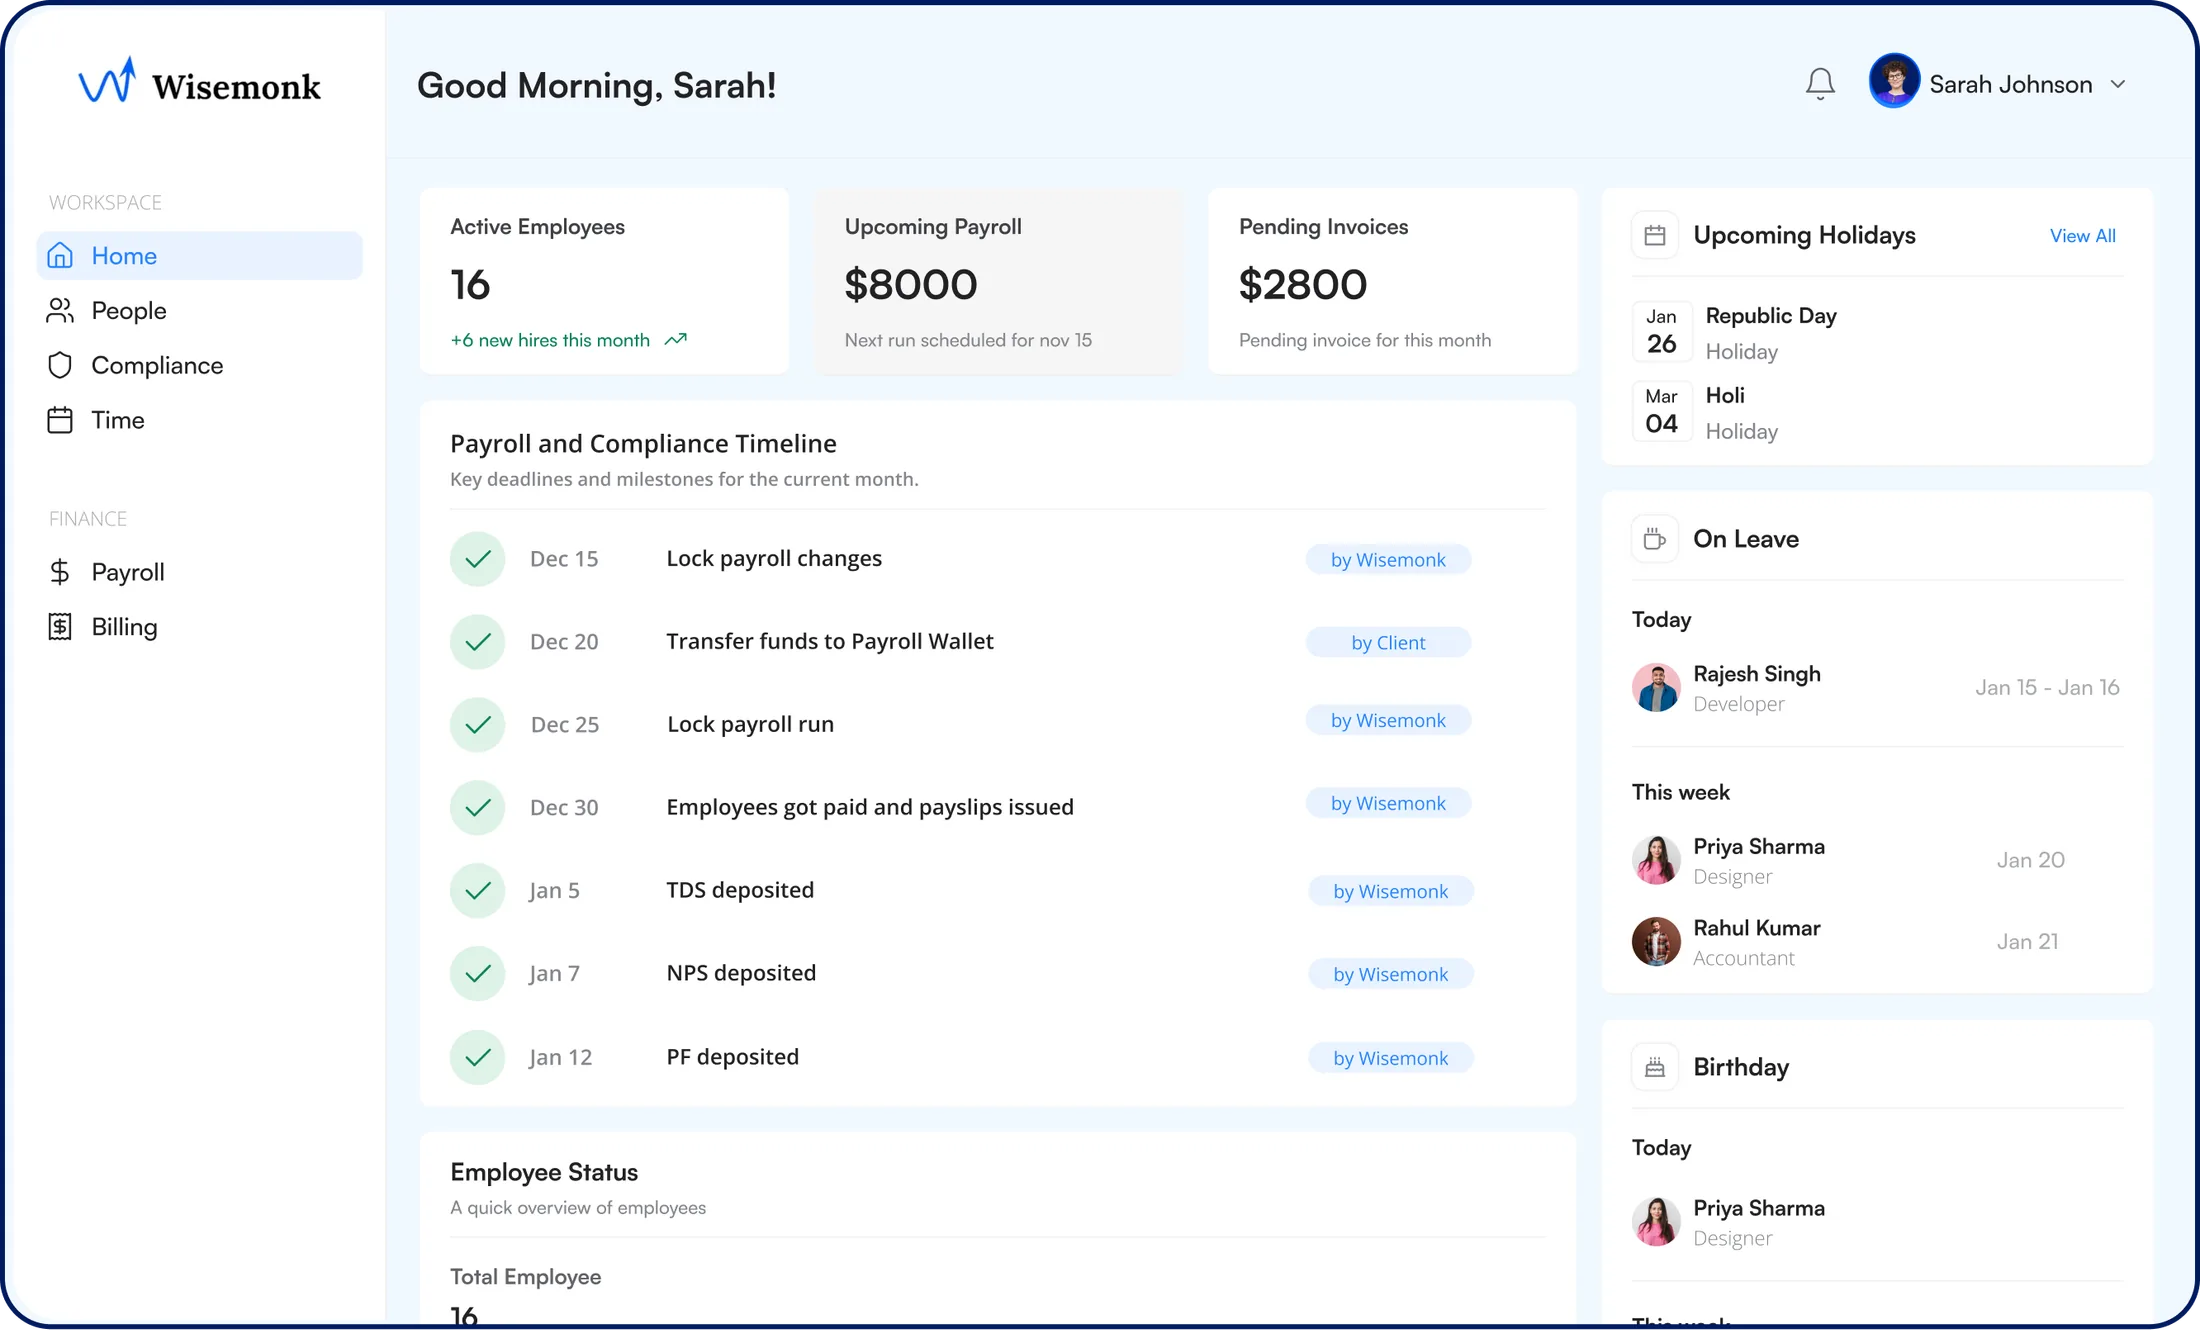Open the Sarah Johnson profile name menu
The width and height of the screenshot is (2200, 1330).
2010,85
